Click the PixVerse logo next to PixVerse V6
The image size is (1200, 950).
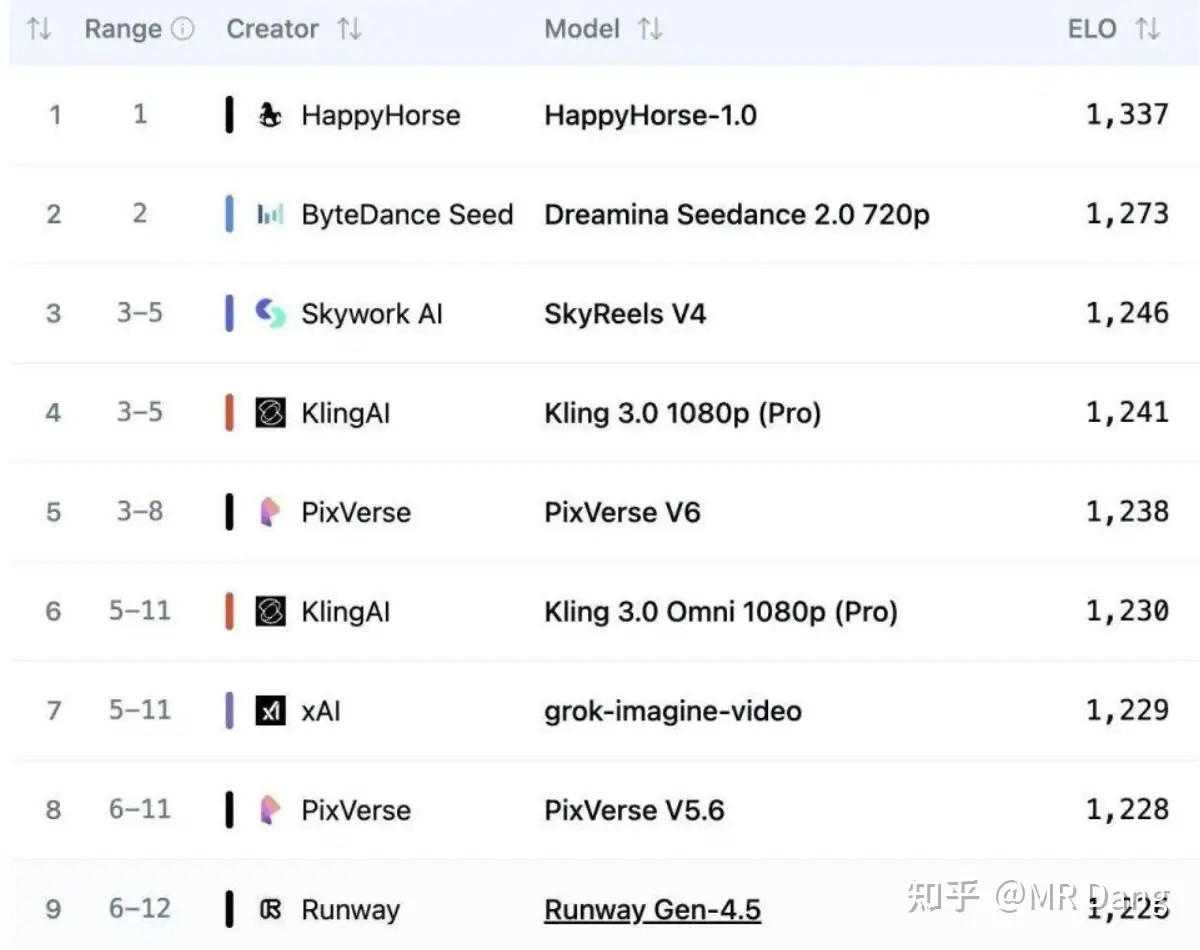(270, 512)
